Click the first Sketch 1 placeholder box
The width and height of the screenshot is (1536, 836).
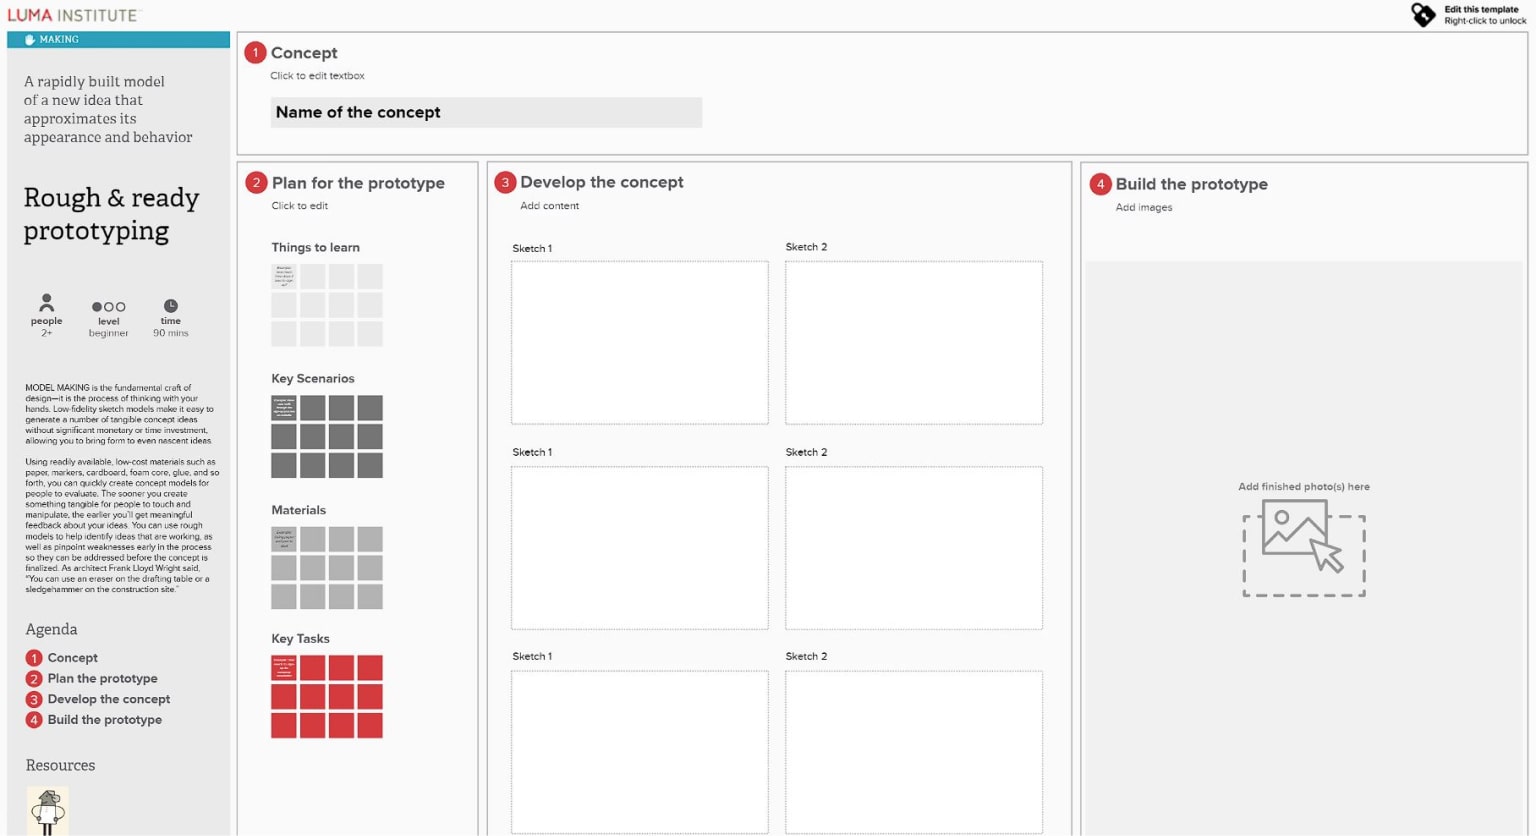[639, 342]
